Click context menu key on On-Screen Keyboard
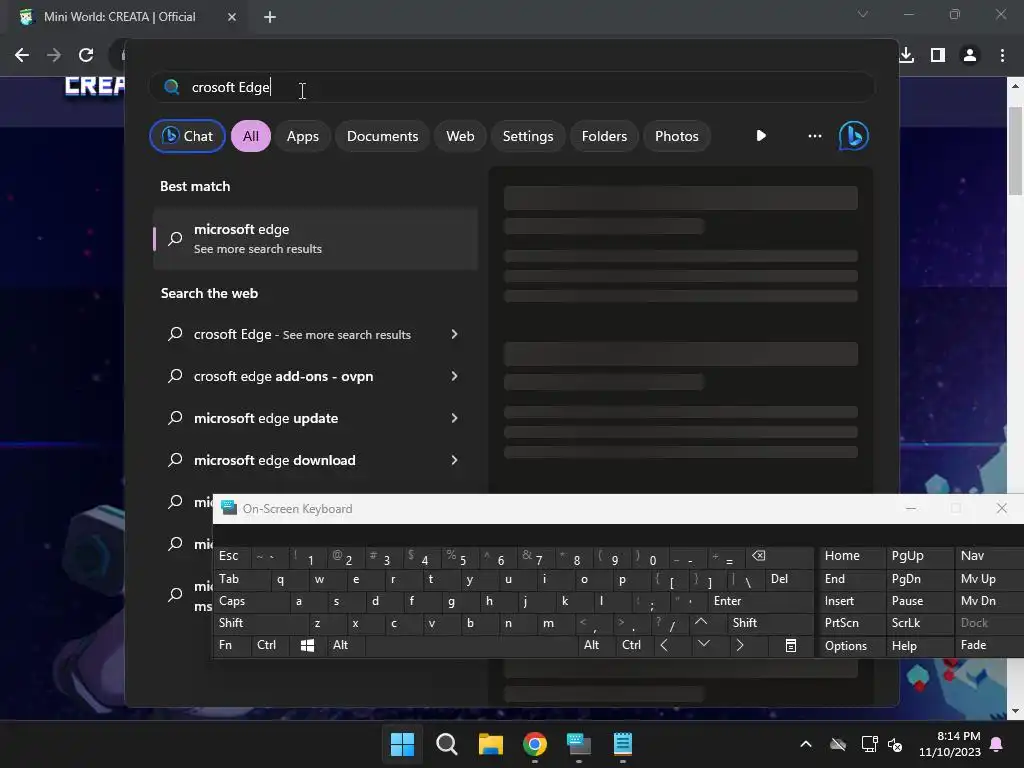Image resolution: width=1024 pixels, height=768 pixels. (791, 645)
